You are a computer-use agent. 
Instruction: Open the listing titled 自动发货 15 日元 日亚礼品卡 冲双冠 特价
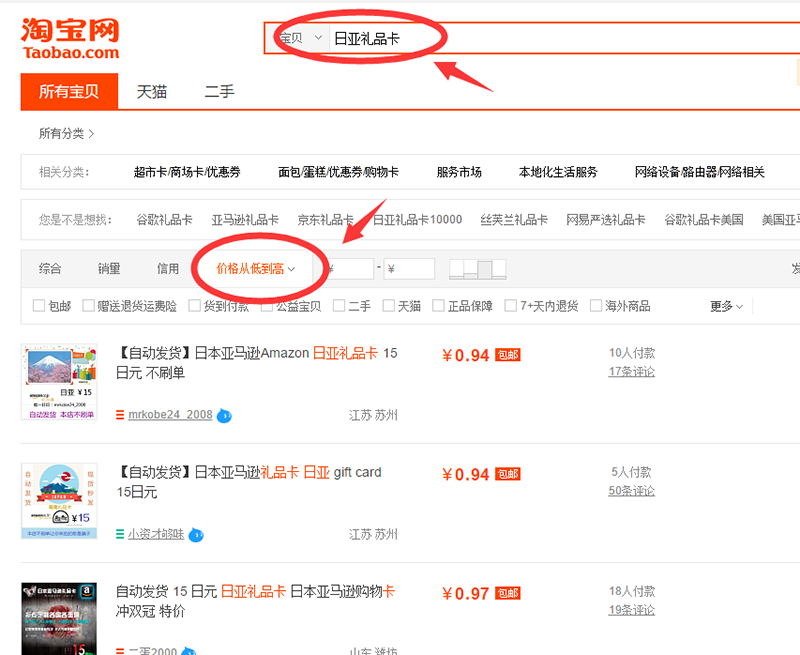pyautogui.click(x=256, y=601)
